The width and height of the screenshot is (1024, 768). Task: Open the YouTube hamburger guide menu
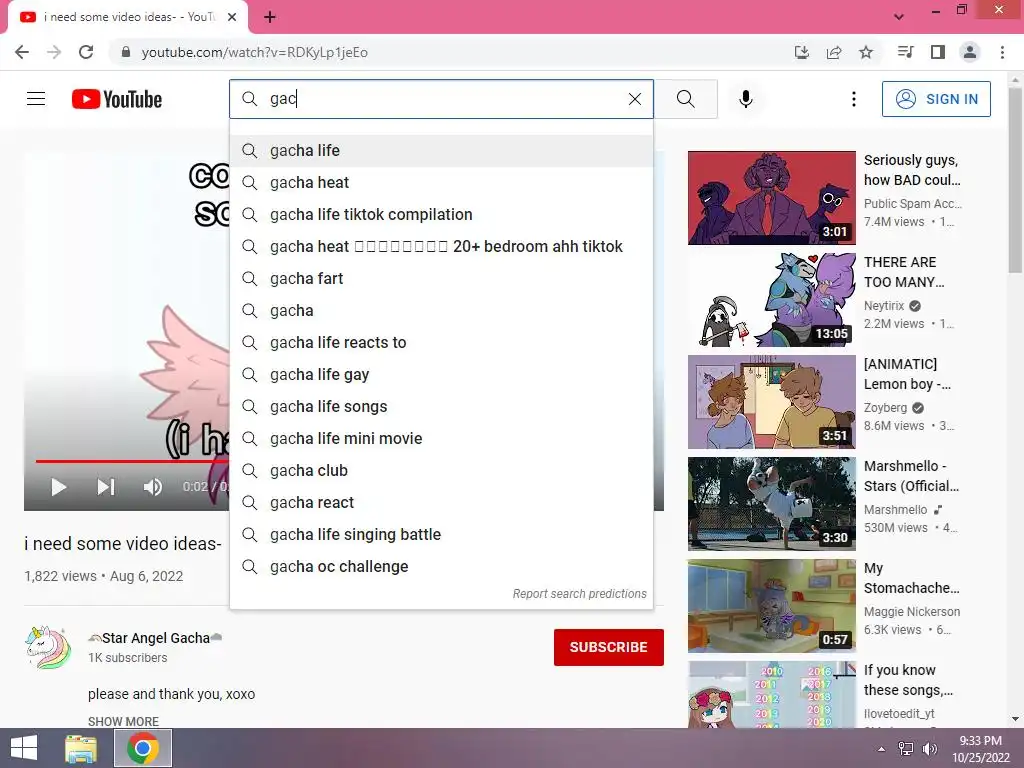pos(36,99)
